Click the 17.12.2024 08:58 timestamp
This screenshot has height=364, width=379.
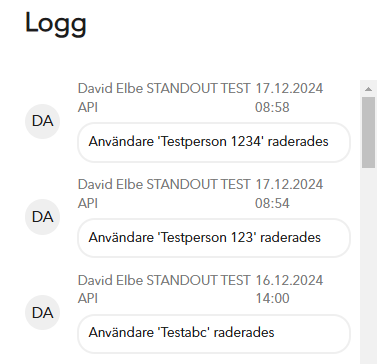[289, 98]
